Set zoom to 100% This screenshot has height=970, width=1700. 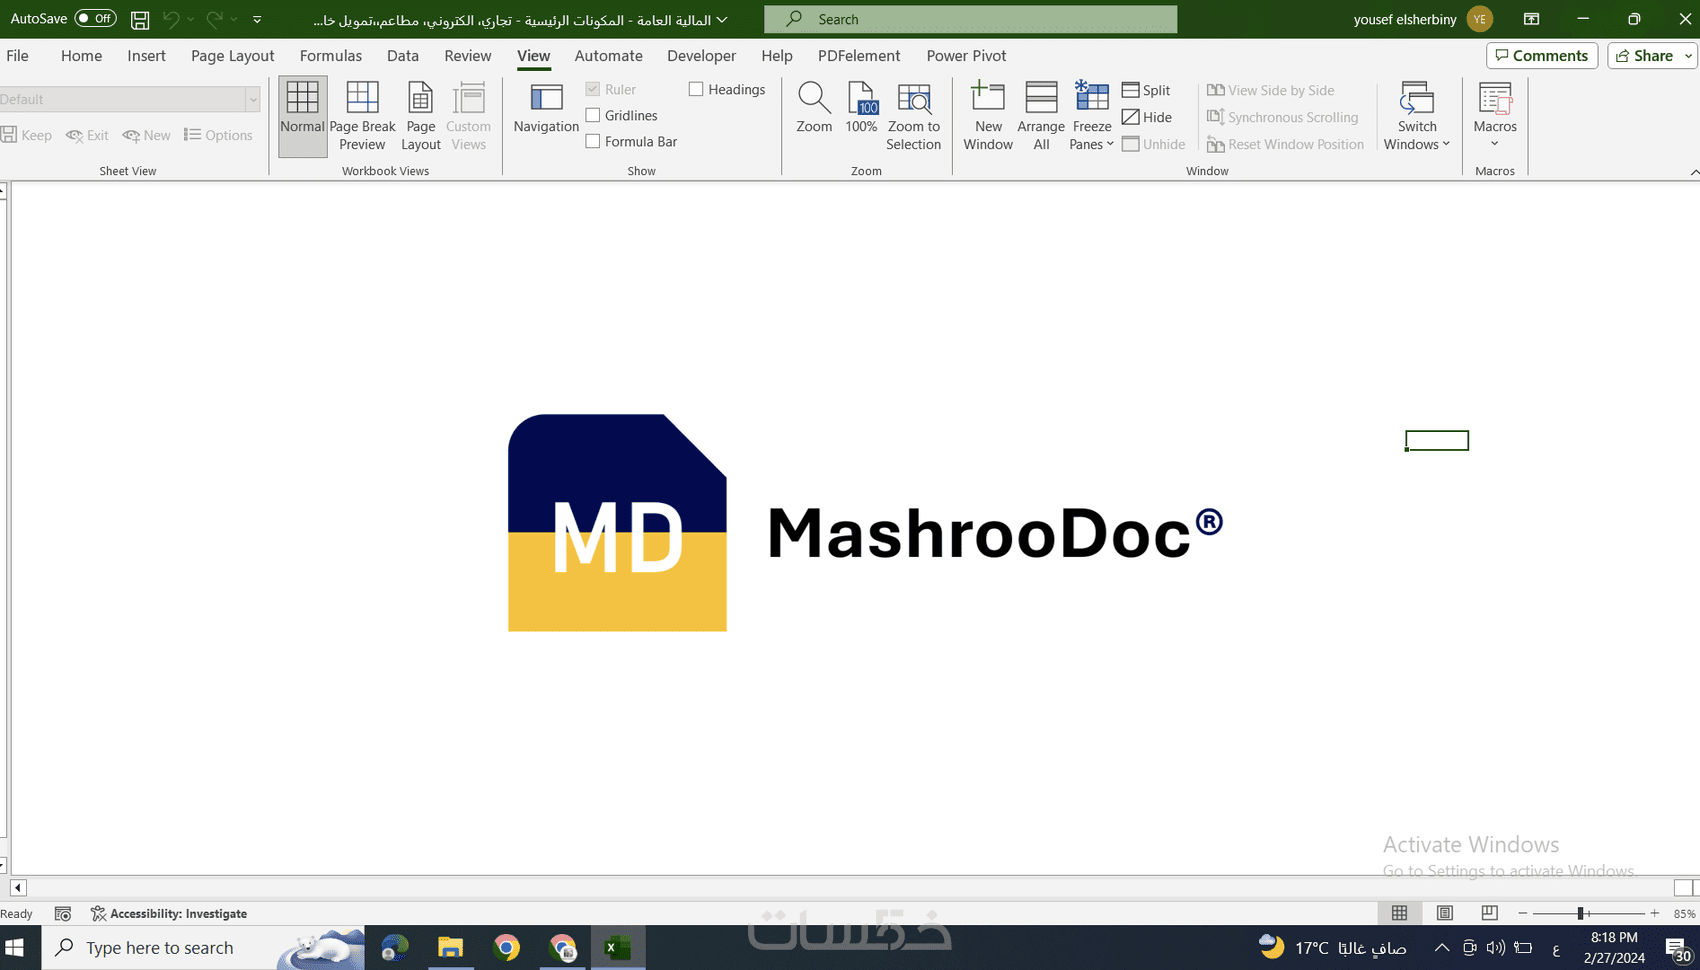861,108
